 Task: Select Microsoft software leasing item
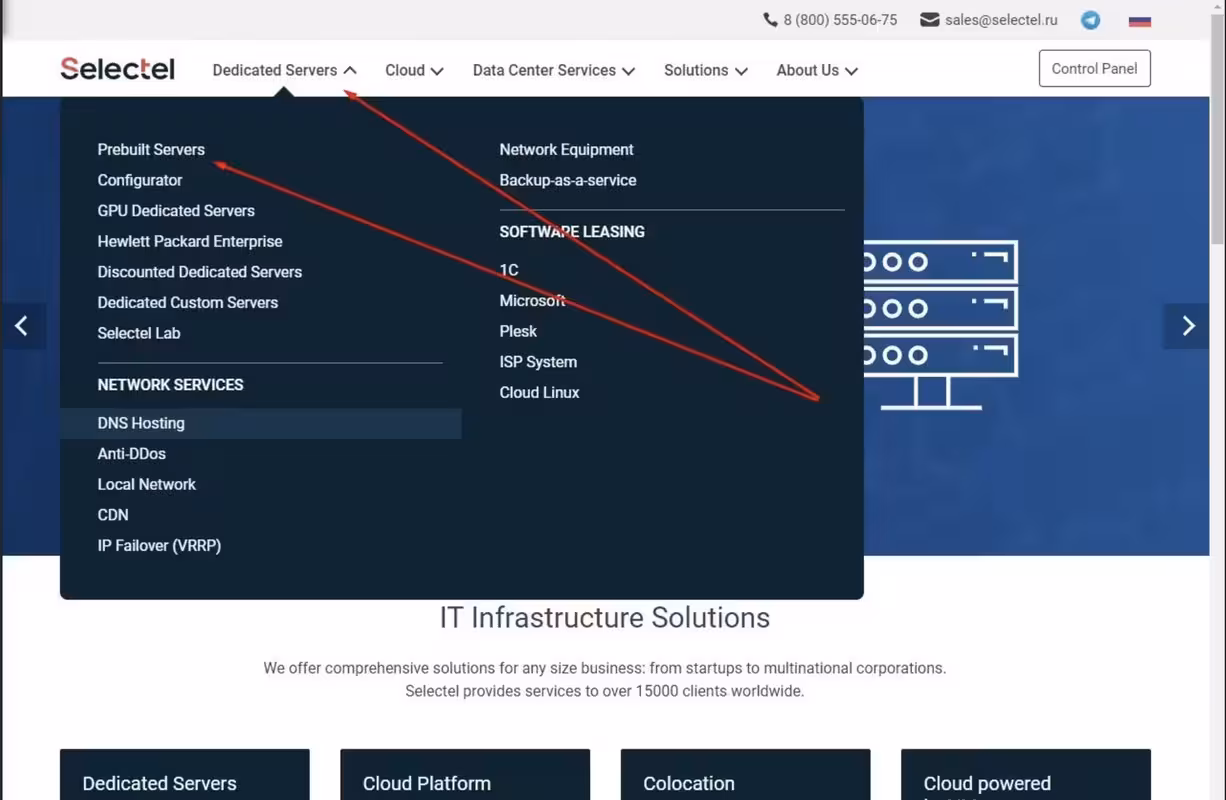(x=532, y=301)
